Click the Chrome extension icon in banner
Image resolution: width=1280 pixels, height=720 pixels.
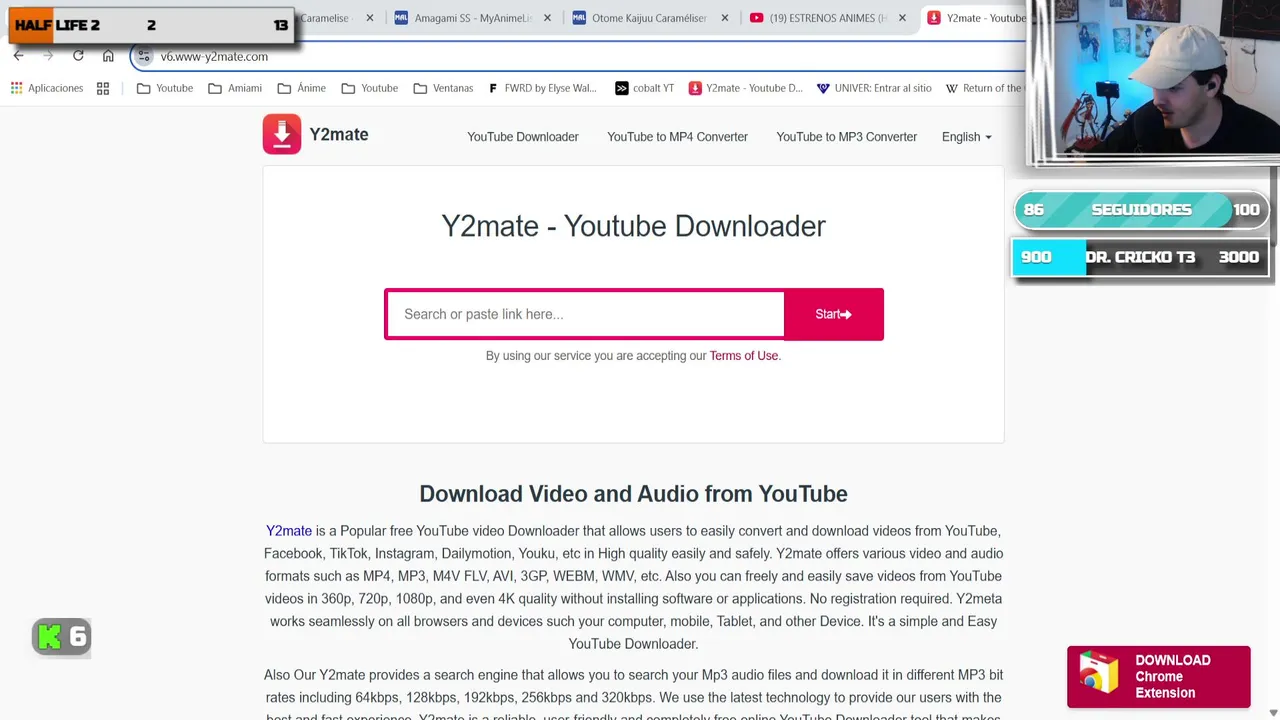click(1097, 672)
